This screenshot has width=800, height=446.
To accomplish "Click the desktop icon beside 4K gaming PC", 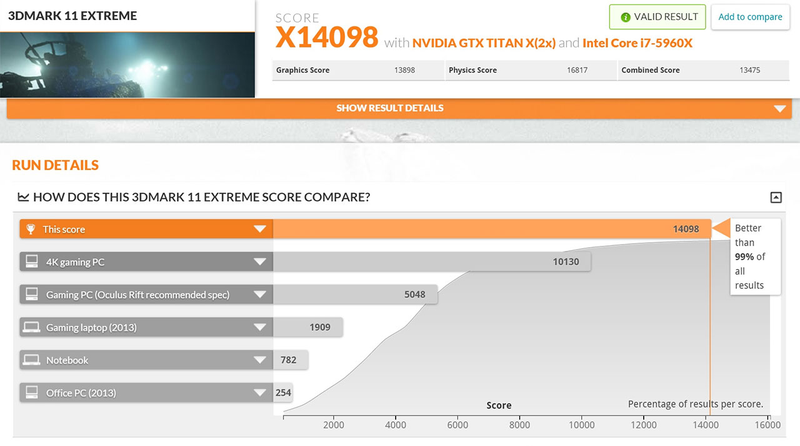I will tap(32, 262).
